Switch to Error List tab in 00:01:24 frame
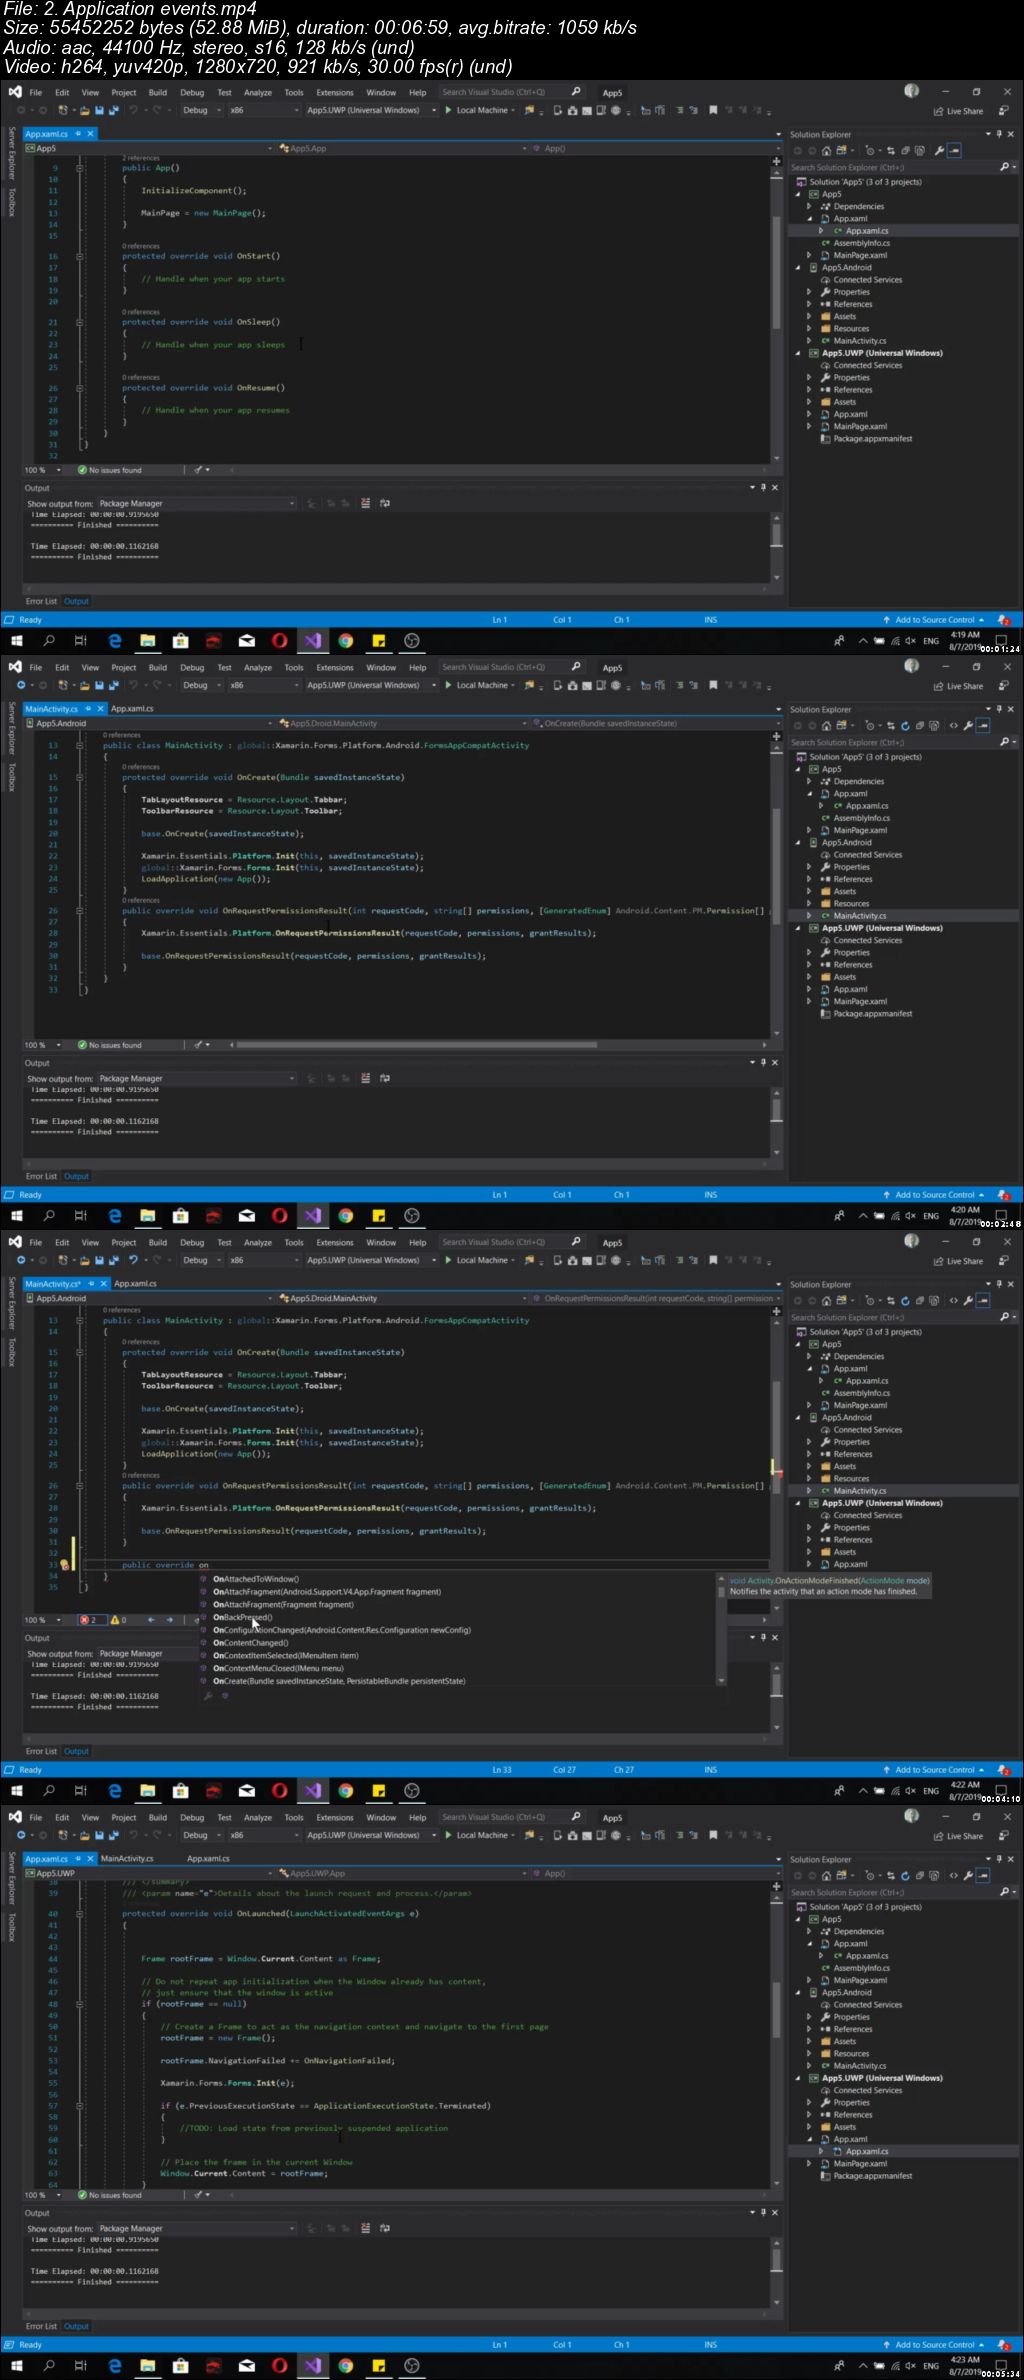This screenshot has width=1024, height=2380. tap(41, 601)
